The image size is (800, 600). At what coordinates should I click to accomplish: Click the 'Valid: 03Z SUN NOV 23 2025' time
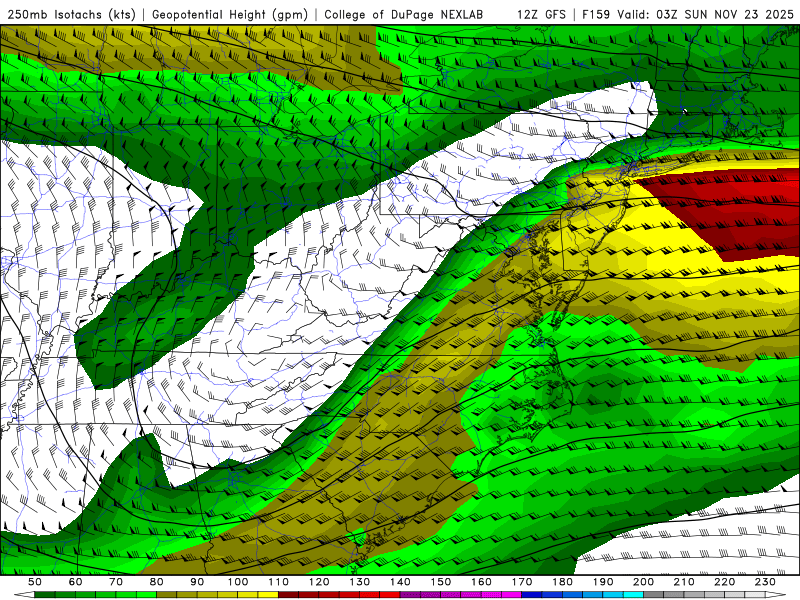point(706,14)
